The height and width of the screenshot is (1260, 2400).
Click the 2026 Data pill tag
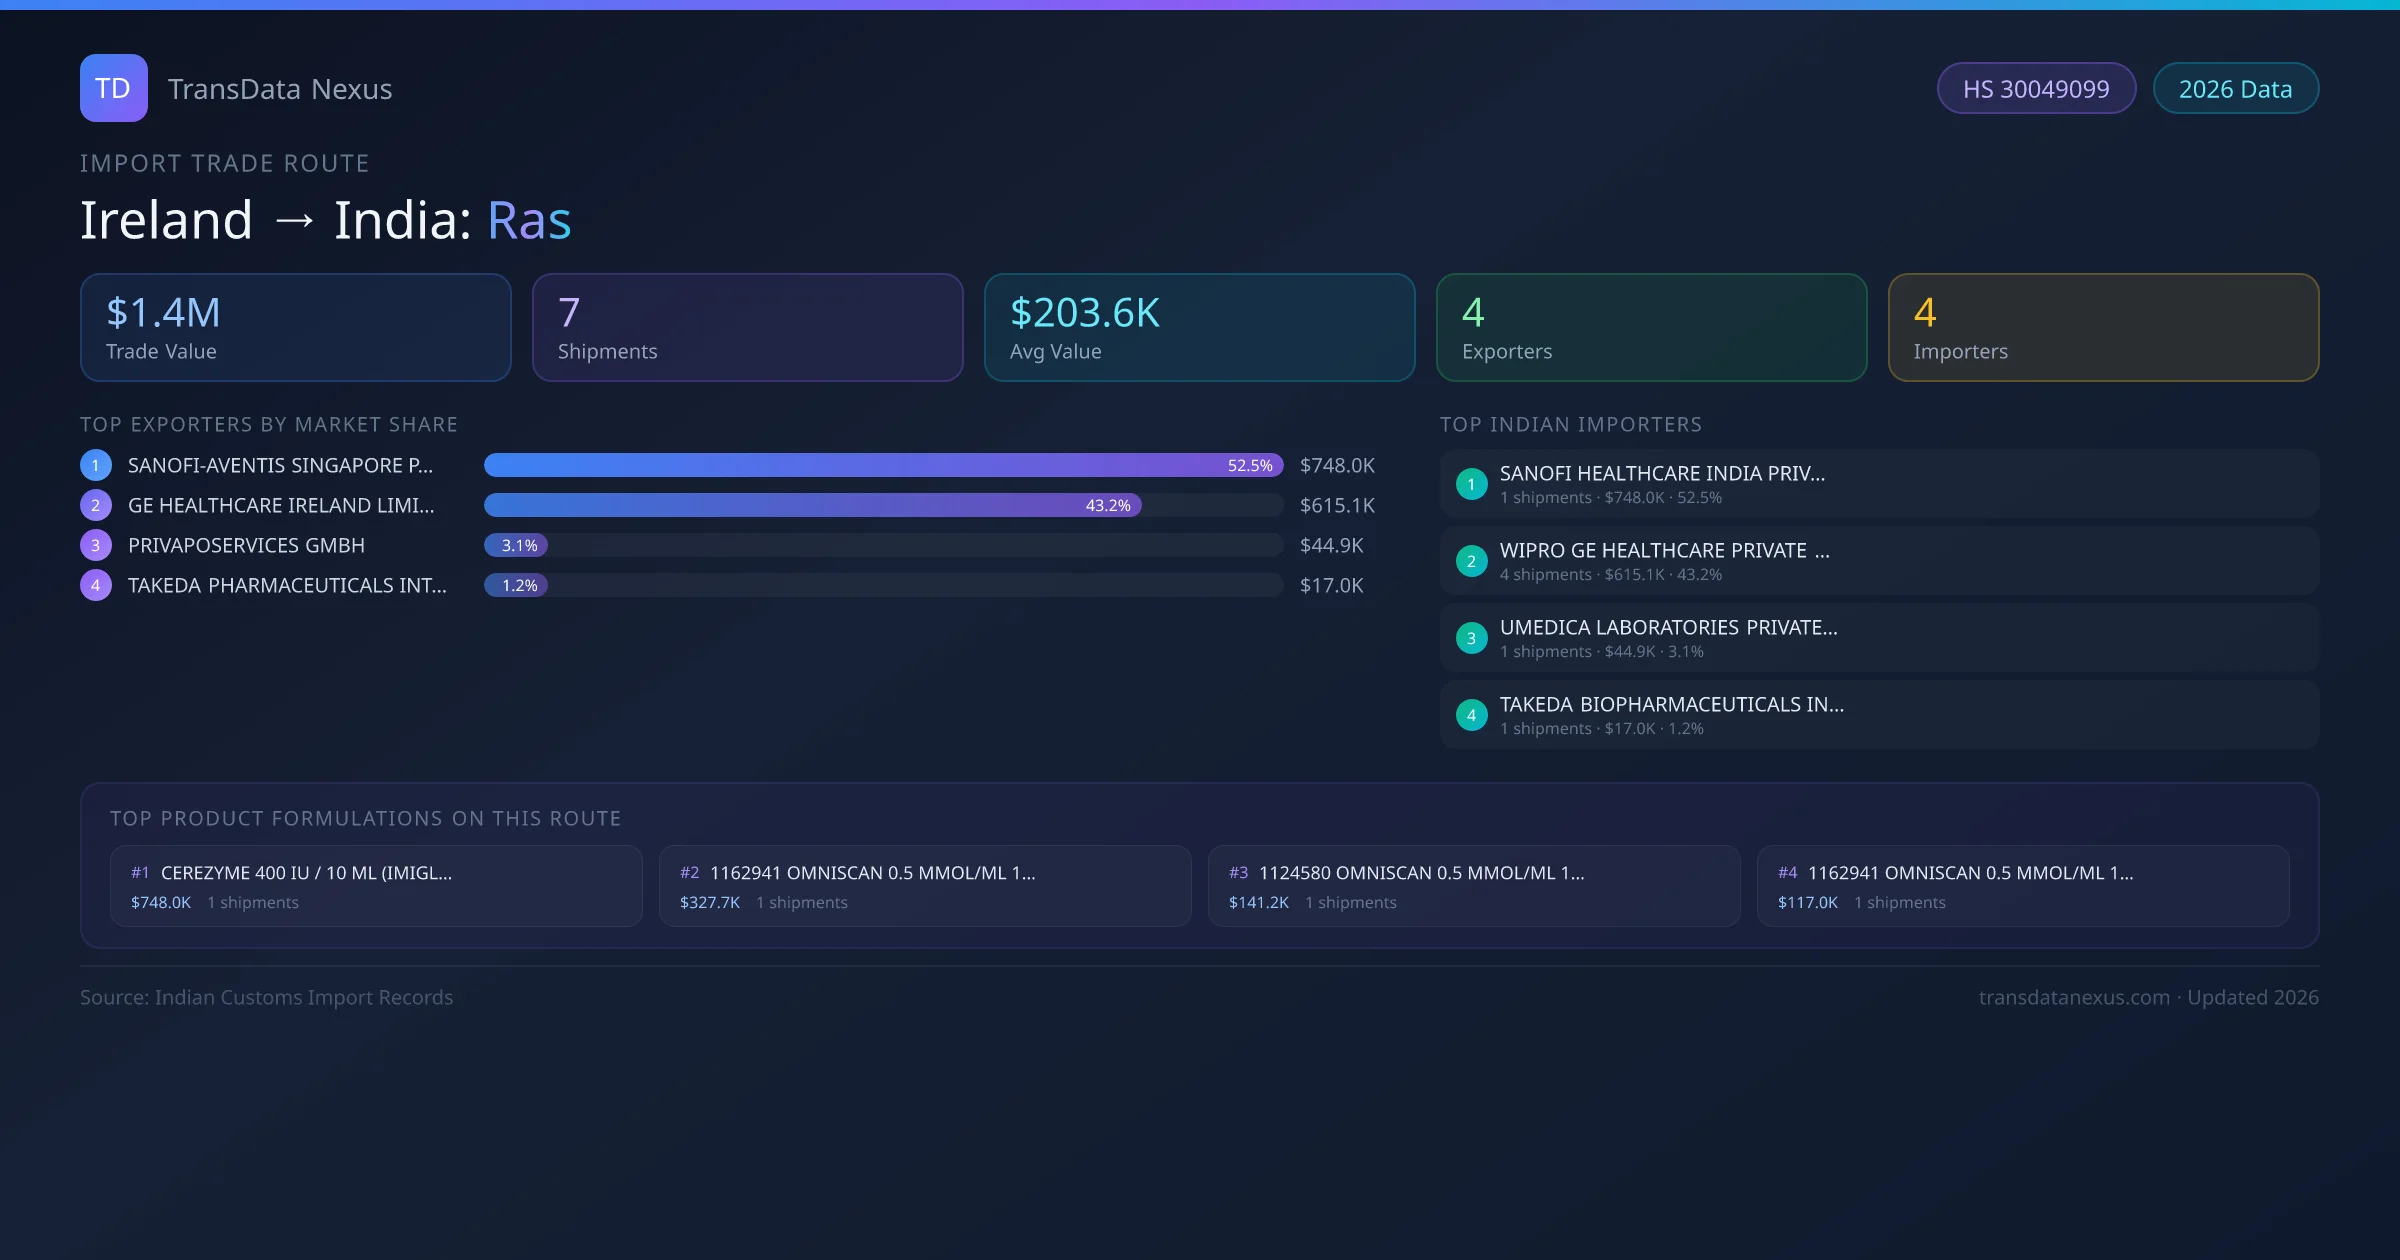[x=2235, y=89]
